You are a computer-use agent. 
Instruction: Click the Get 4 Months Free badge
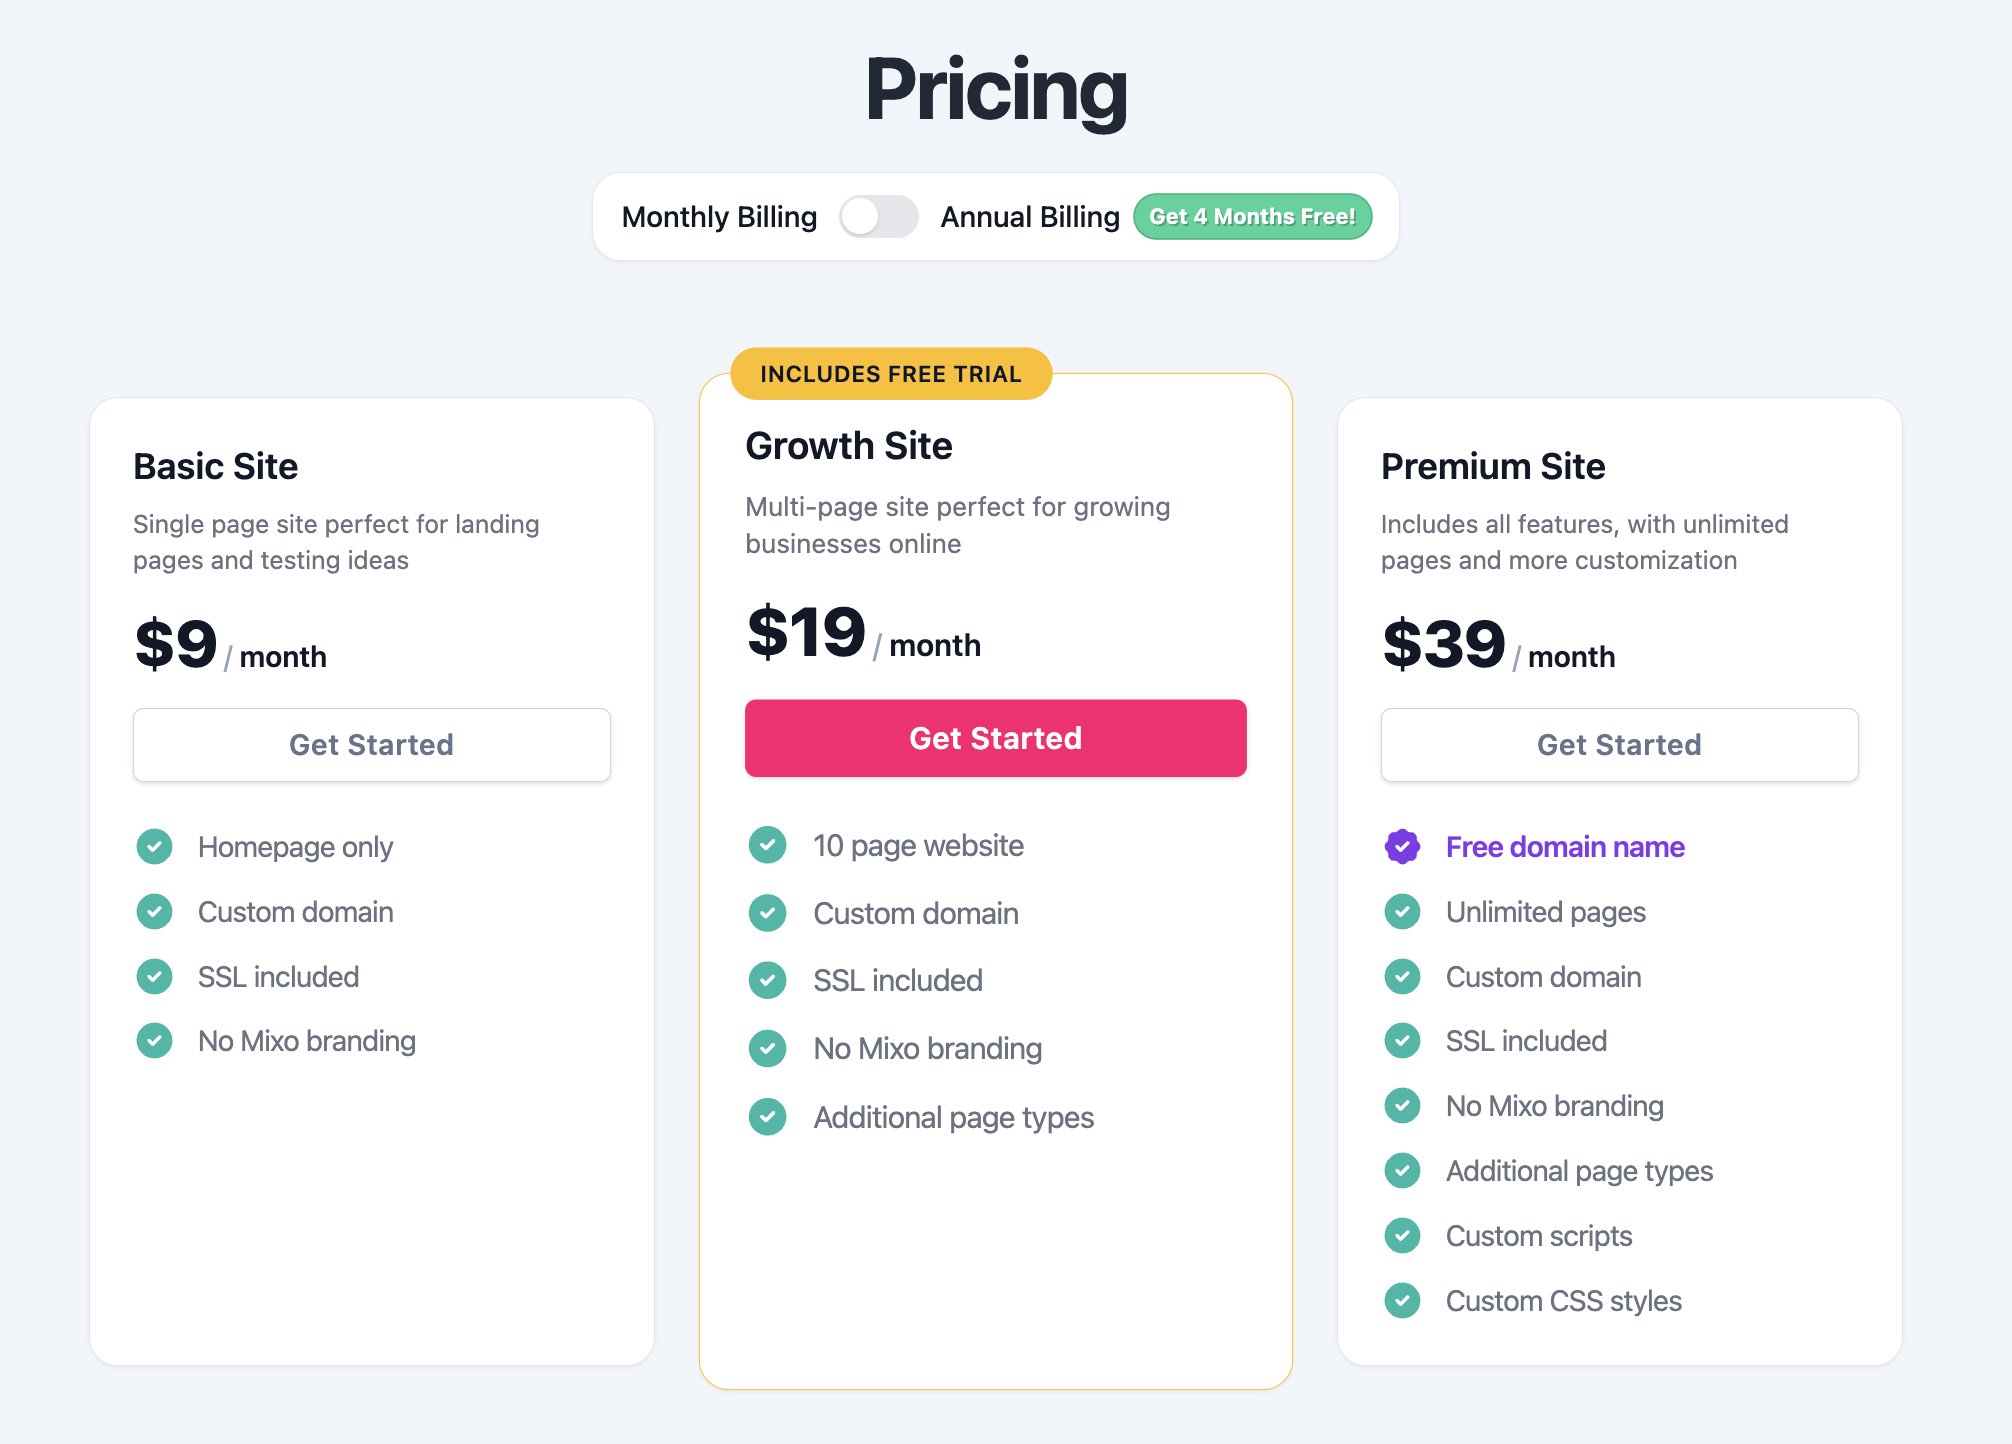[x=1252, y=216]
